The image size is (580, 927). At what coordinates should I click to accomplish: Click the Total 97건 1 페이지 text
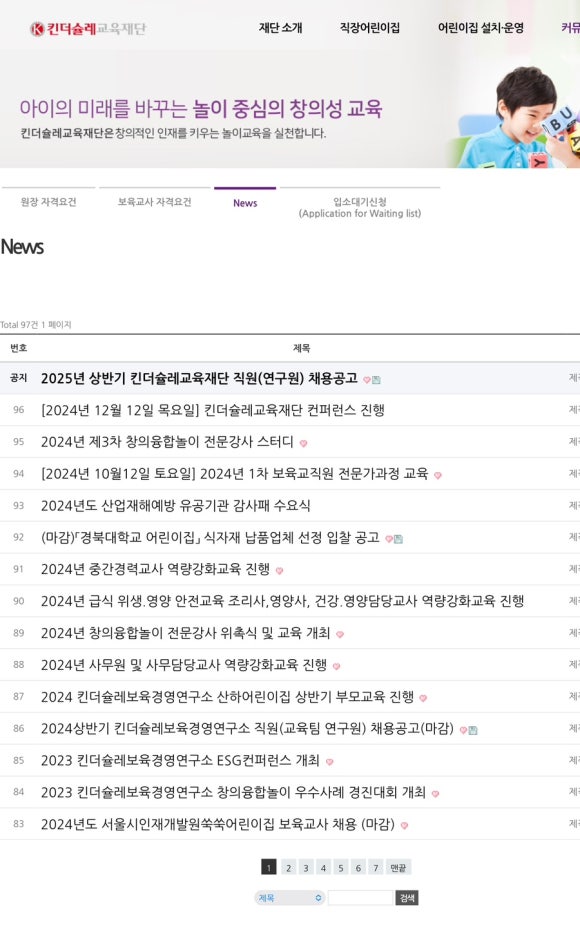(x=35, y=325)
